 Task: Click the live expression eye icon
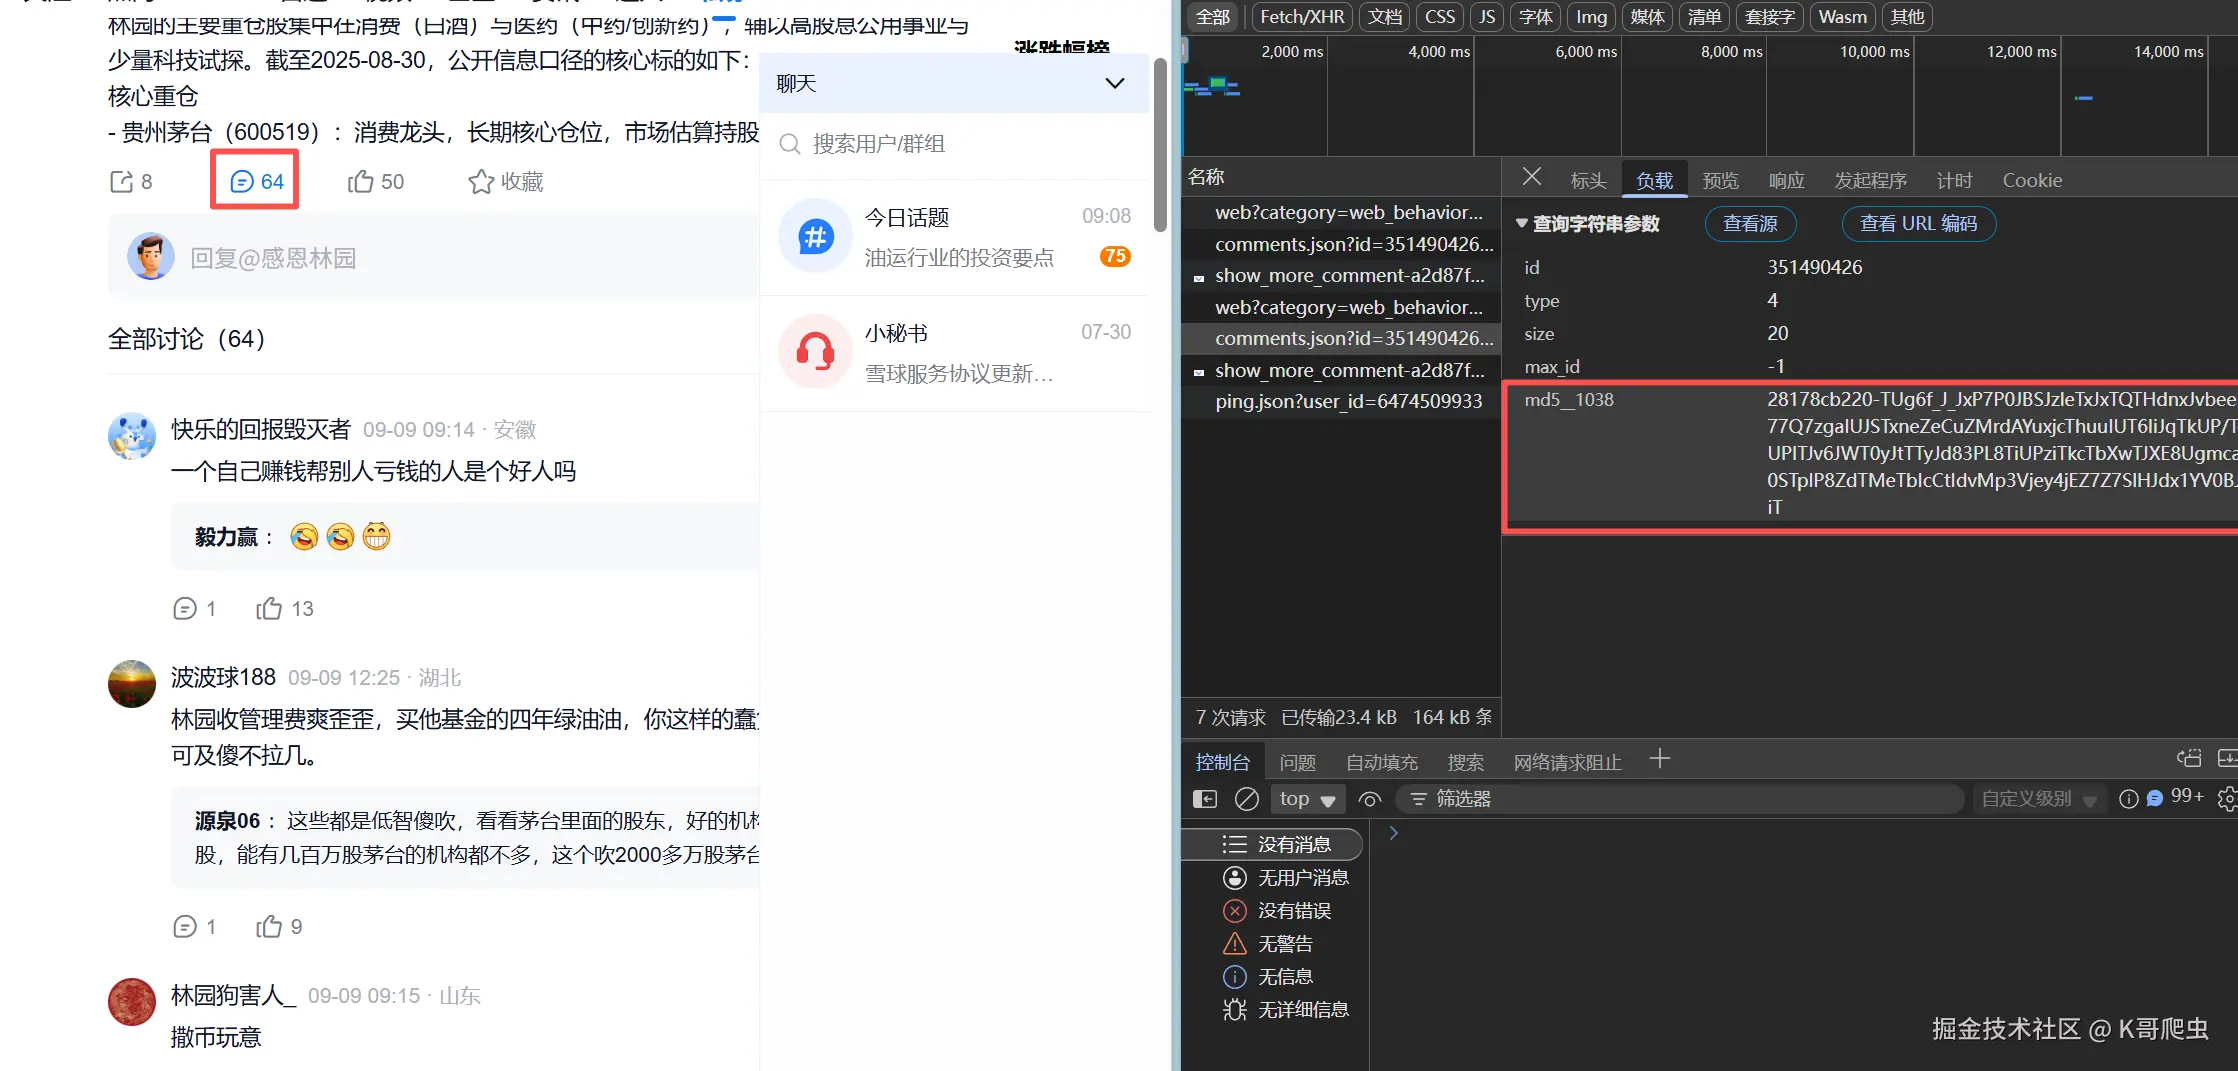pos(1370,799)
